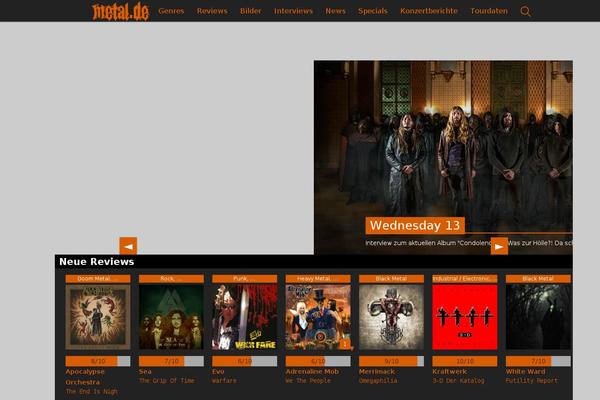Viewport: 600px width, 400px height.
Task: Open Merrimack album cover
Action: (x=391, y=317)
